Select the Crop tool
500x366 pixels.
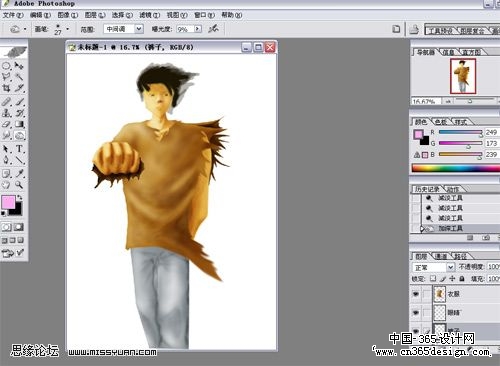[x=6, y=88]
